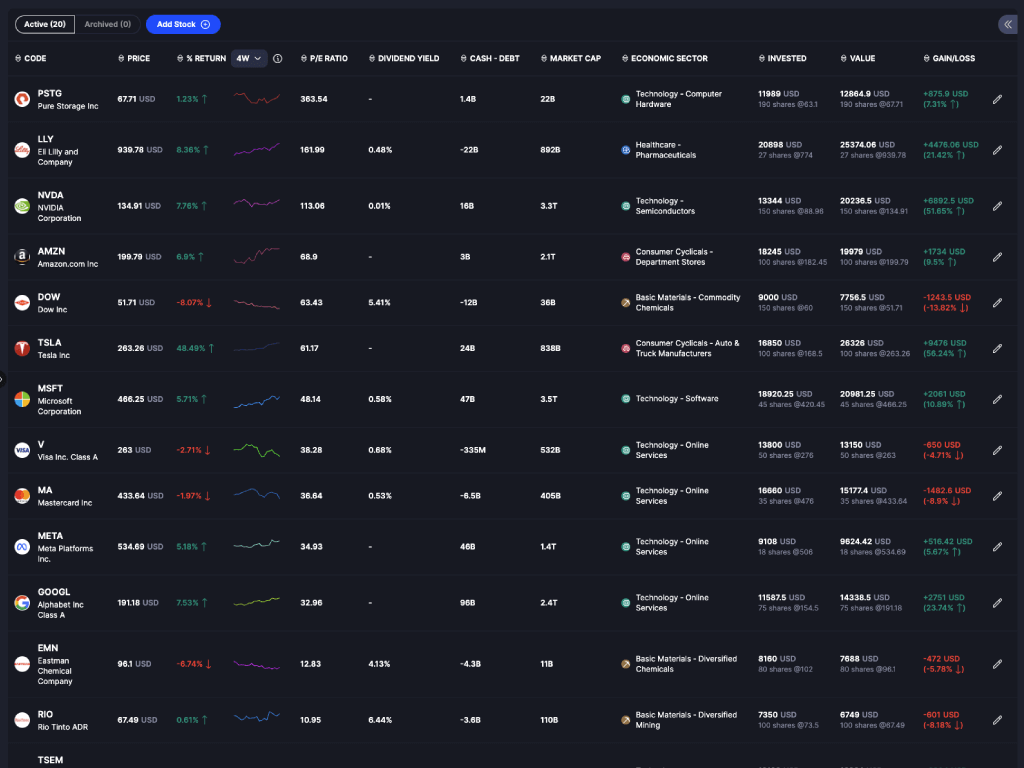Click the Add Stock button

click(x=183, y=24)
